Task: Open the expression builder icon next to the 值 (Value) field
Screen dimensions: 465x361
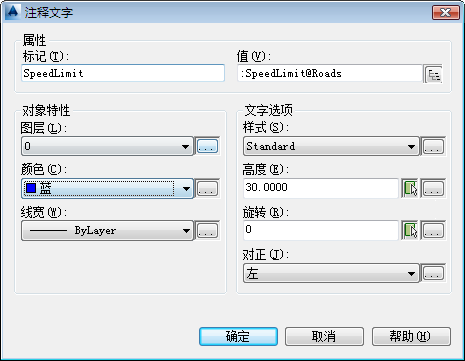Action: pyautogui.click(x=433, y=74)
